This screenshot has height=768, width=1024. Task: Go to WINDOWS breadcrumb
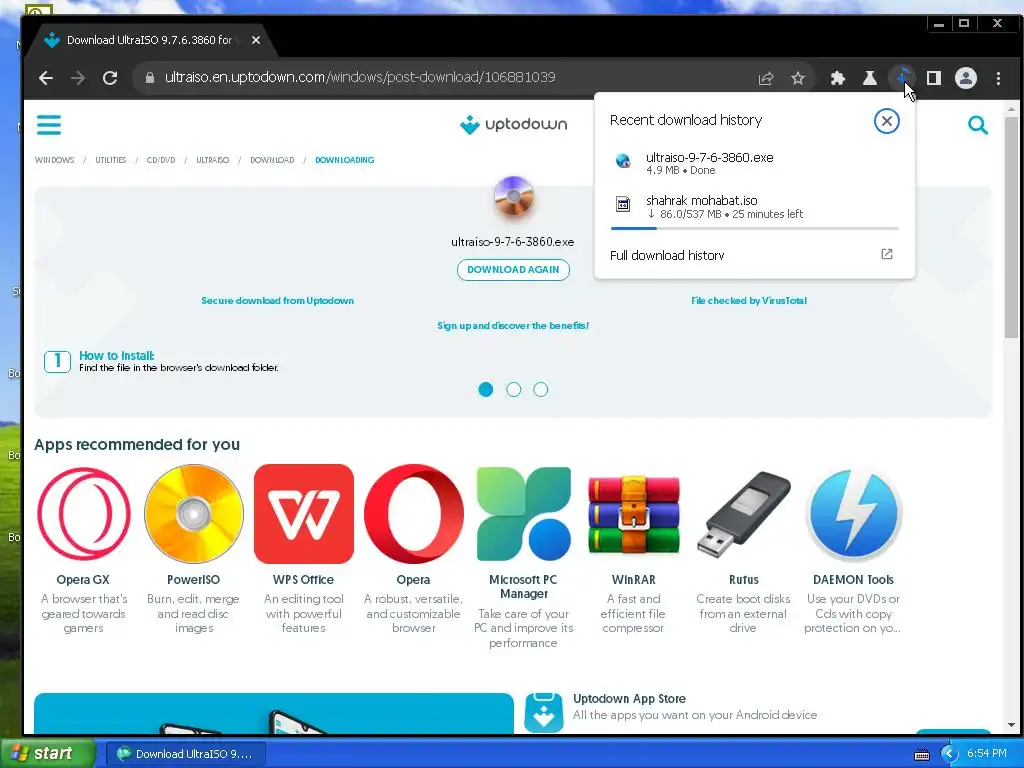point(54,160)
